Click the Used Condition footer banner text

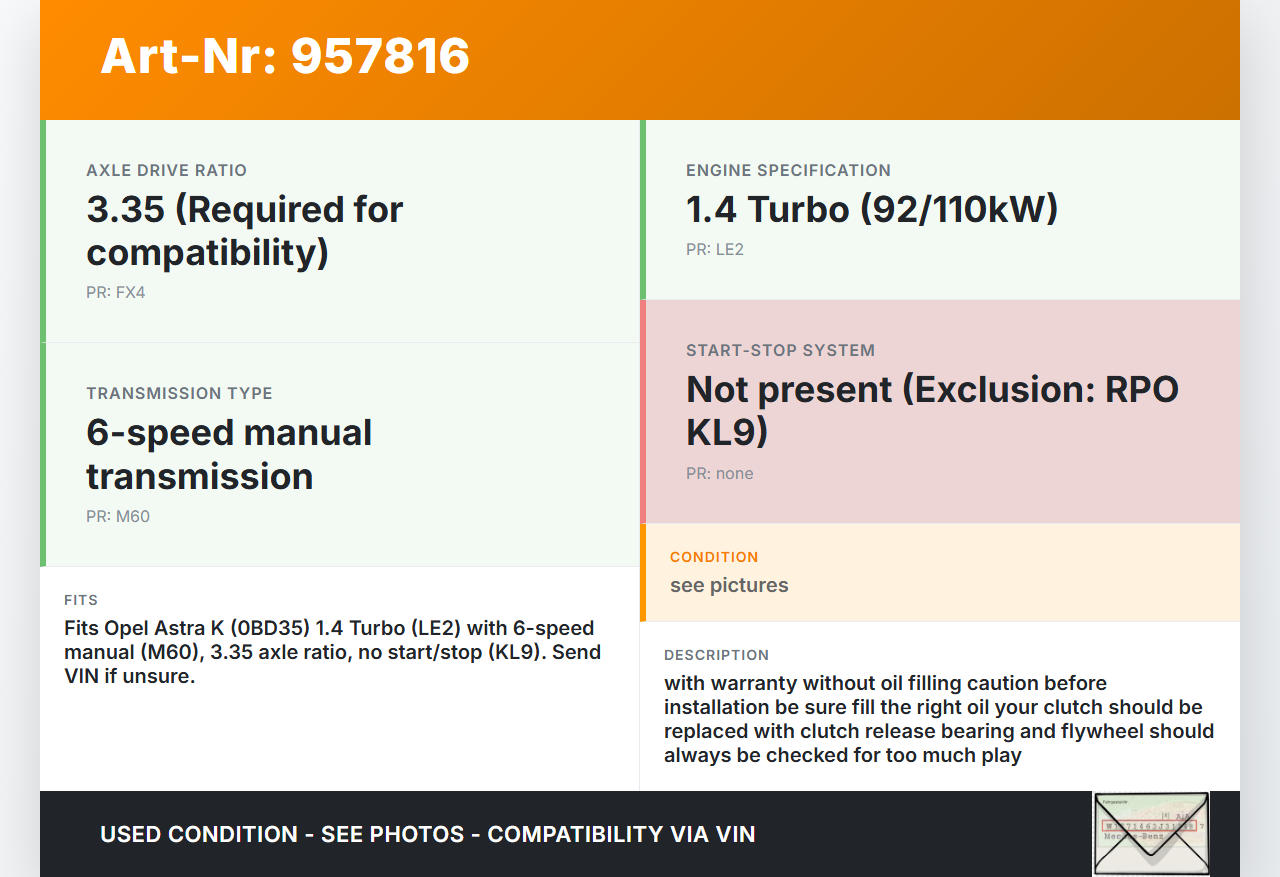click(428, 834)
